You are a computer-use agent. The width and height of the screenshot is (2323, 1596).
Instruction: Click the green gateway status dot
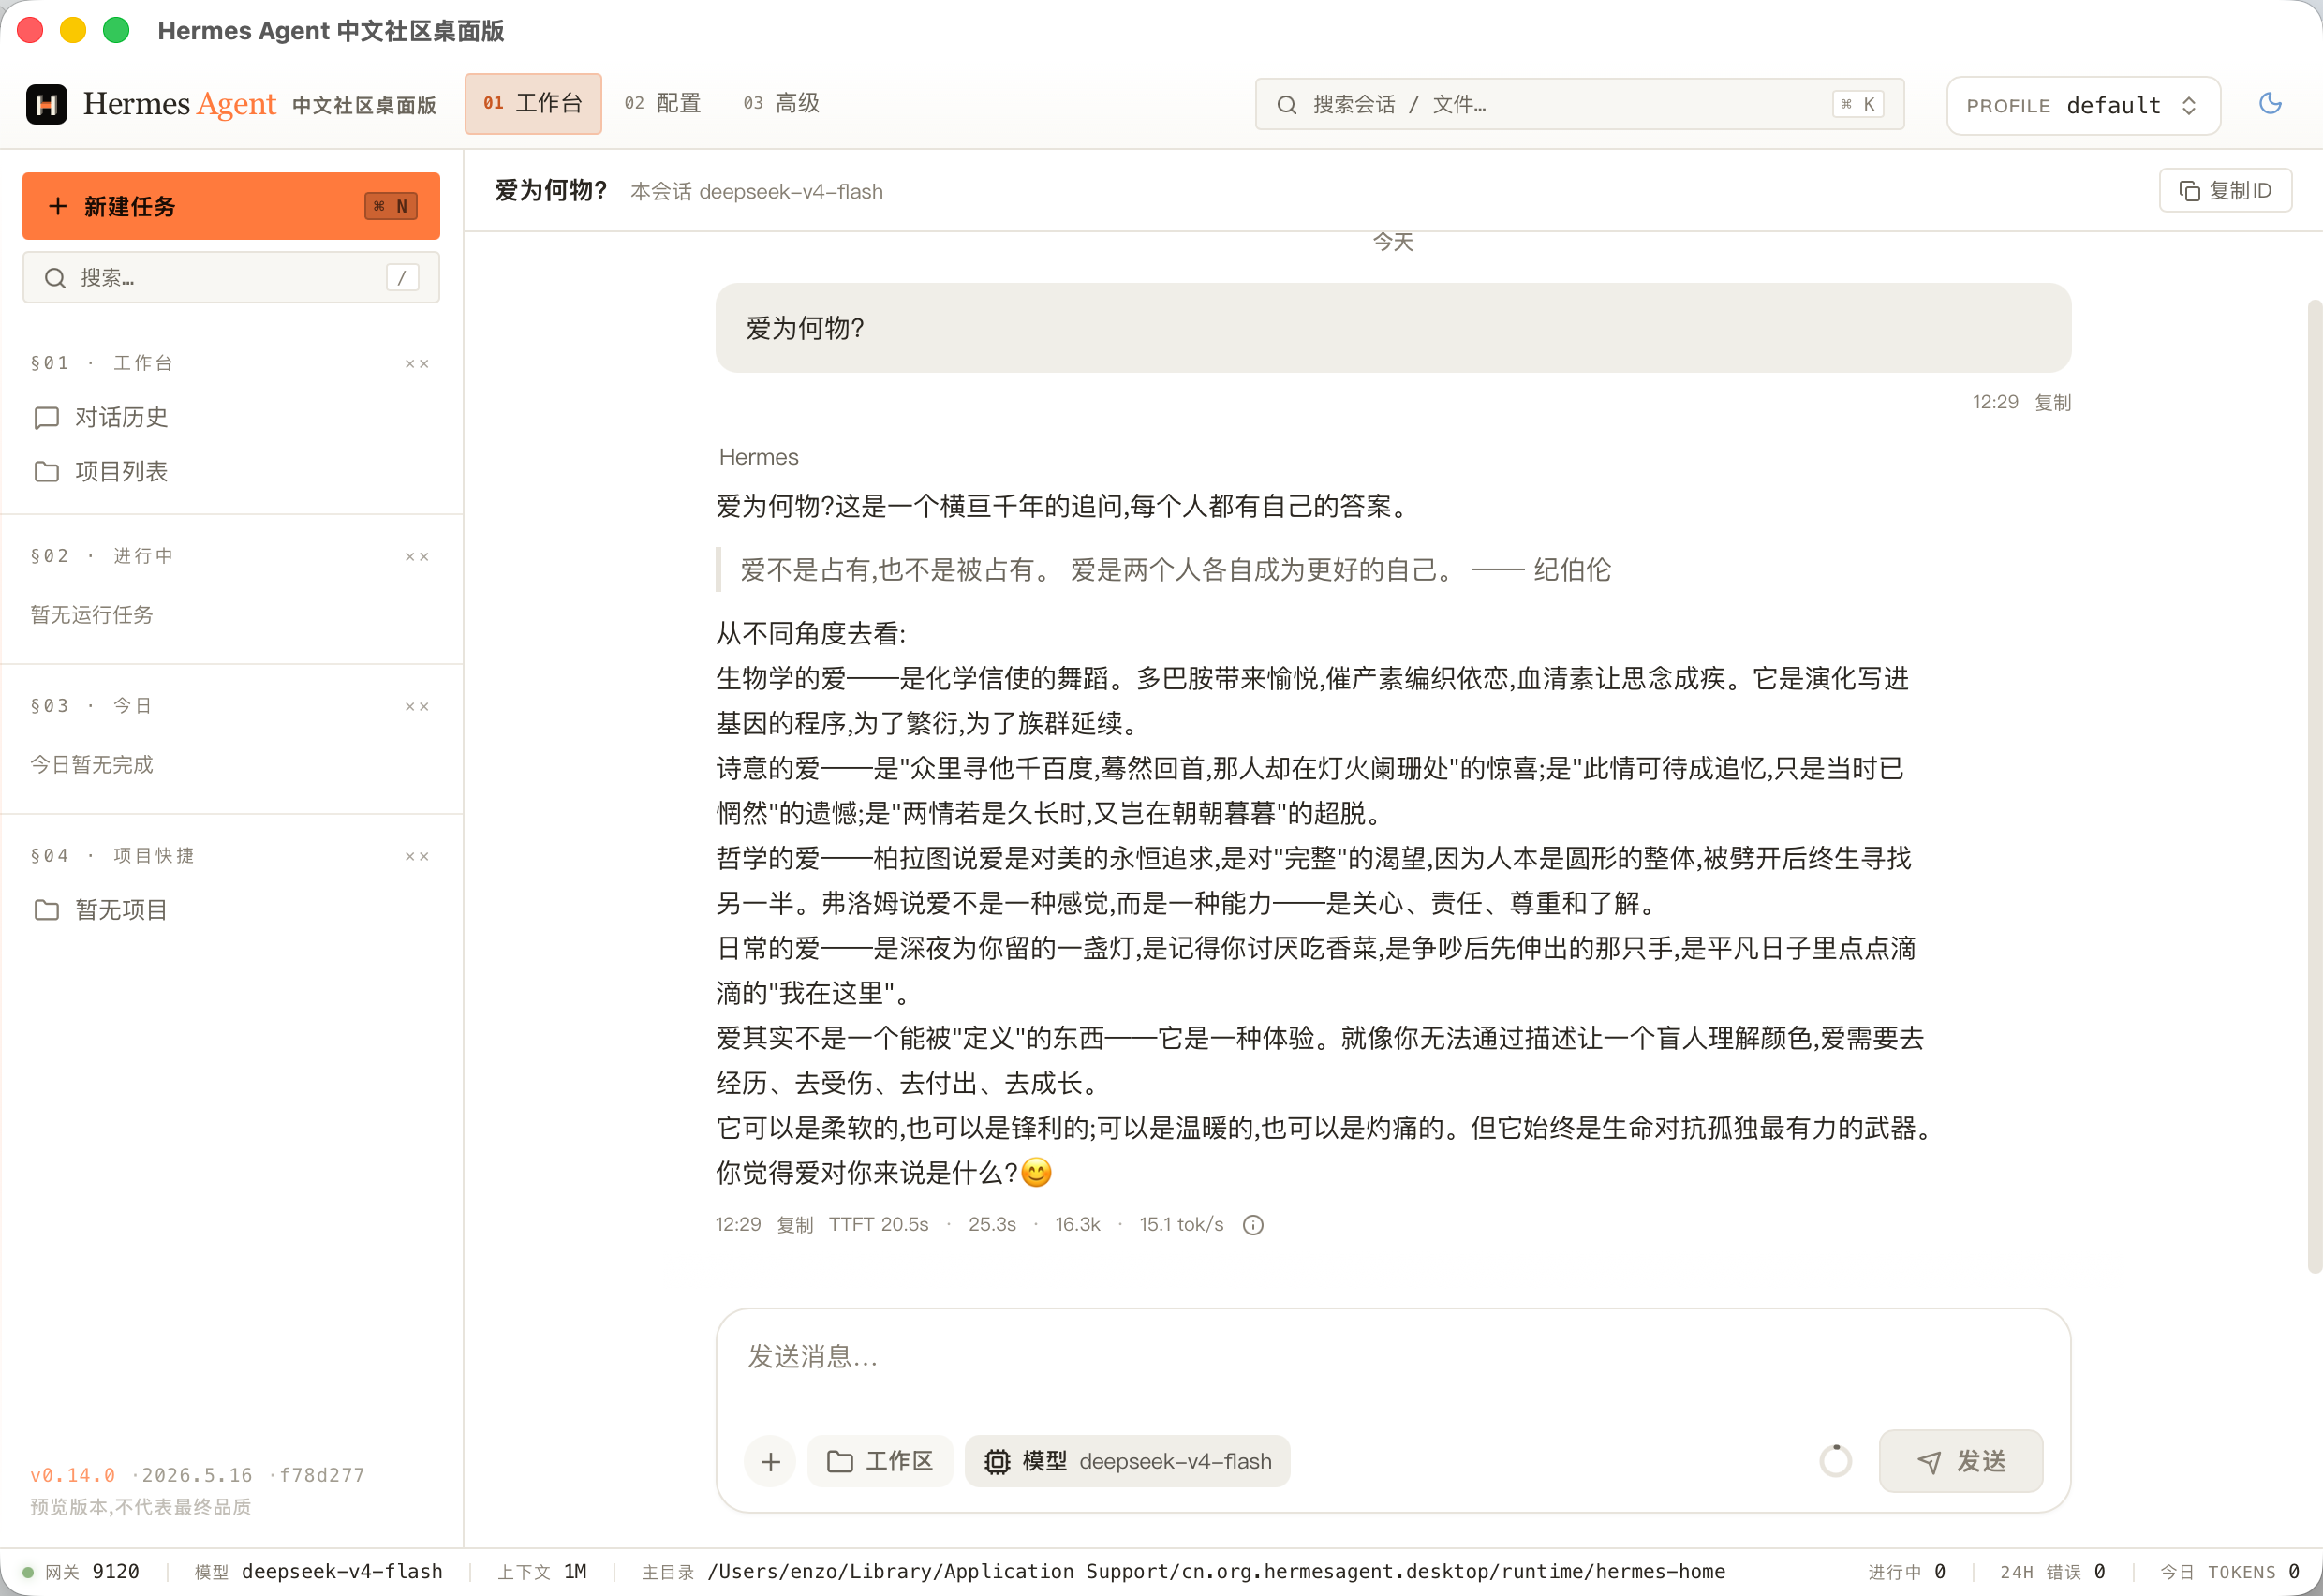tap(28, 1572)
